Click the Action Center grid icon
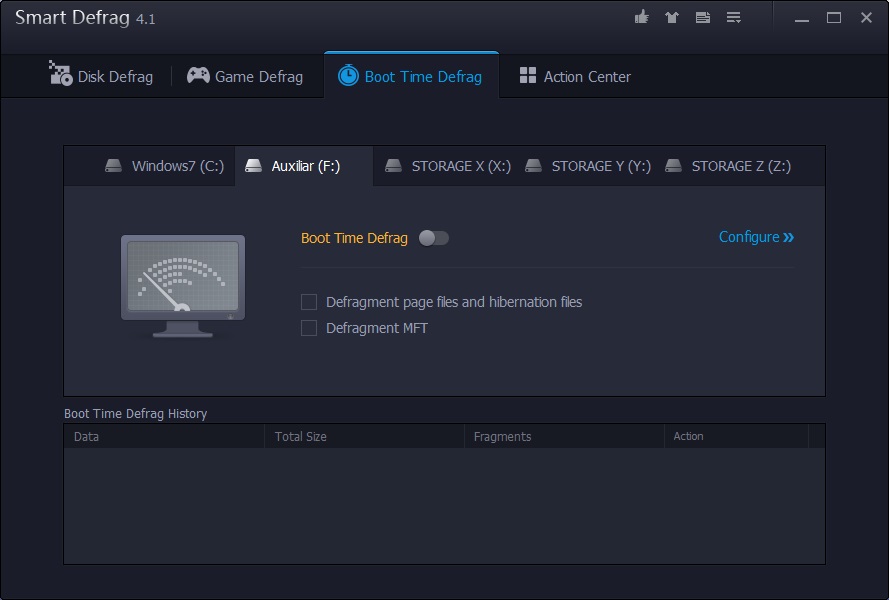Screen dimensions: 889x600 [528, 76]
